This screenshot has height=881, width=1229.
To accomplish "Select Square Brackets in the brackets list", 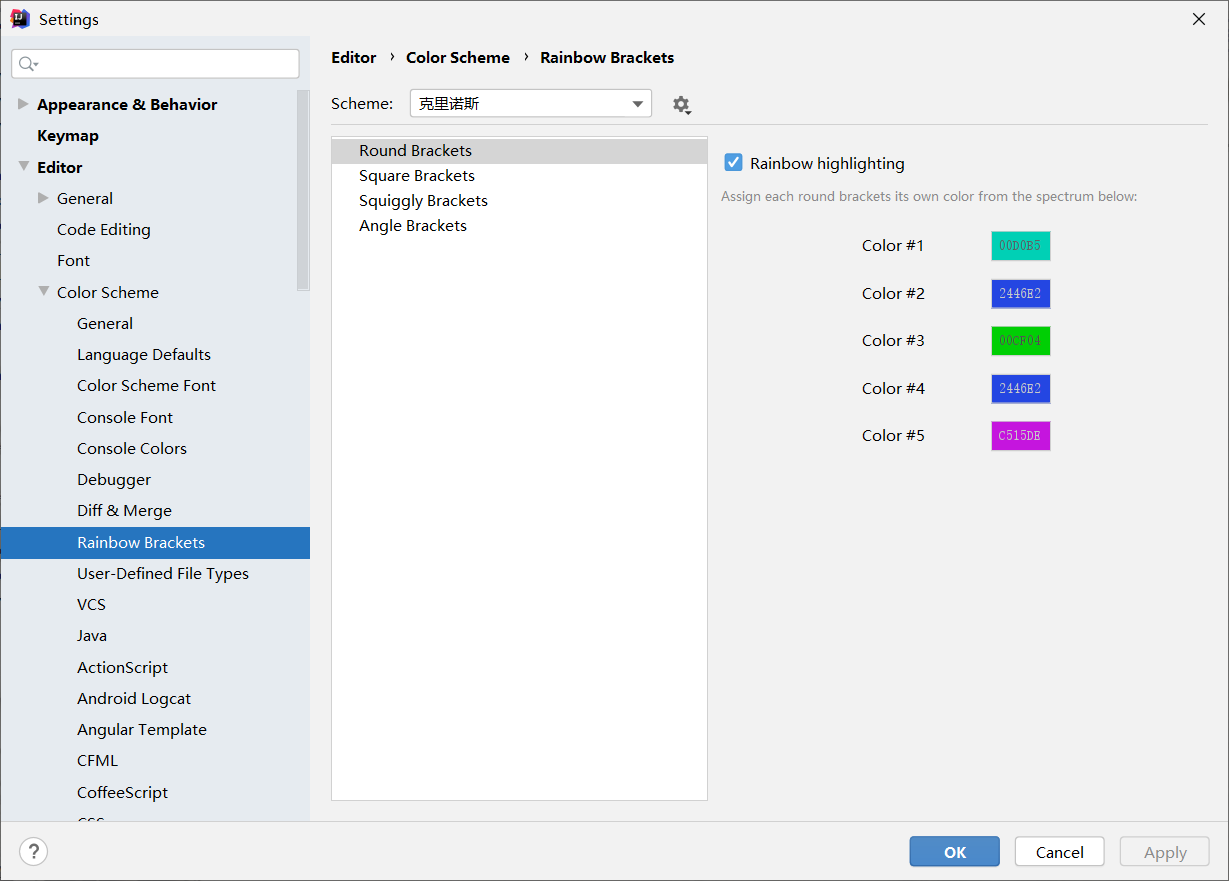I will (416, 175).
